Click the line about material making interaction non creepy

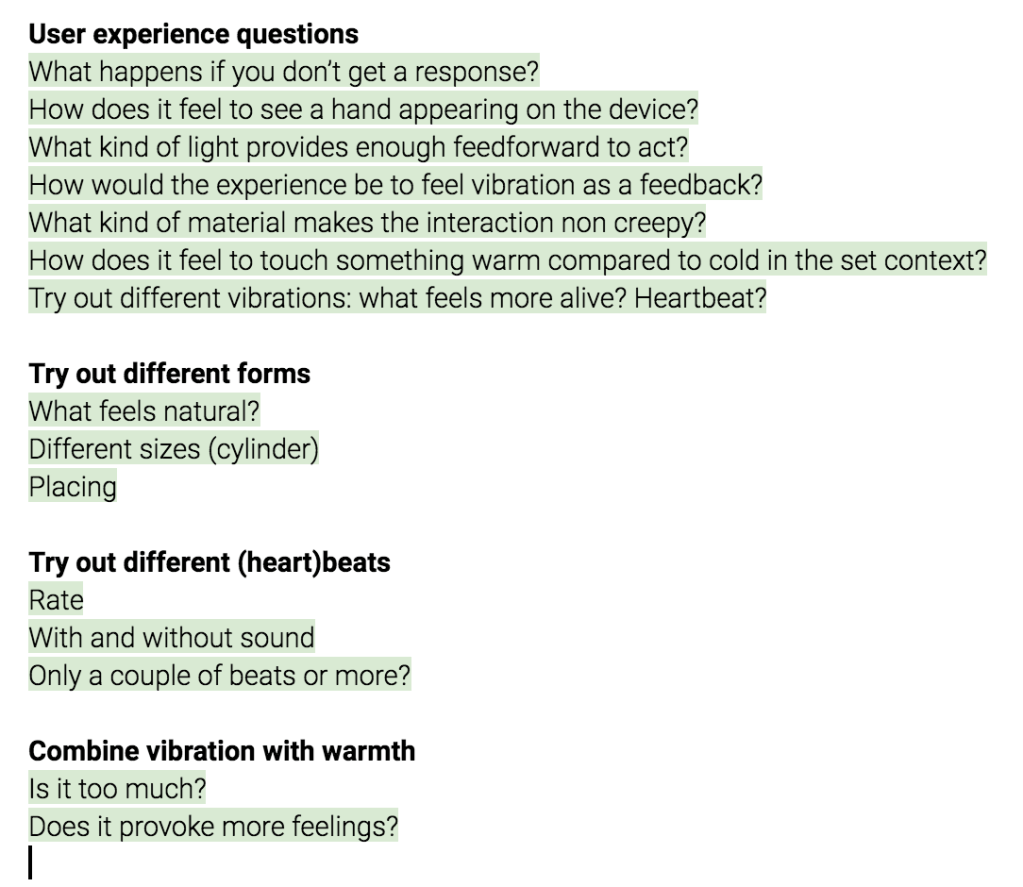click(367, 223)
